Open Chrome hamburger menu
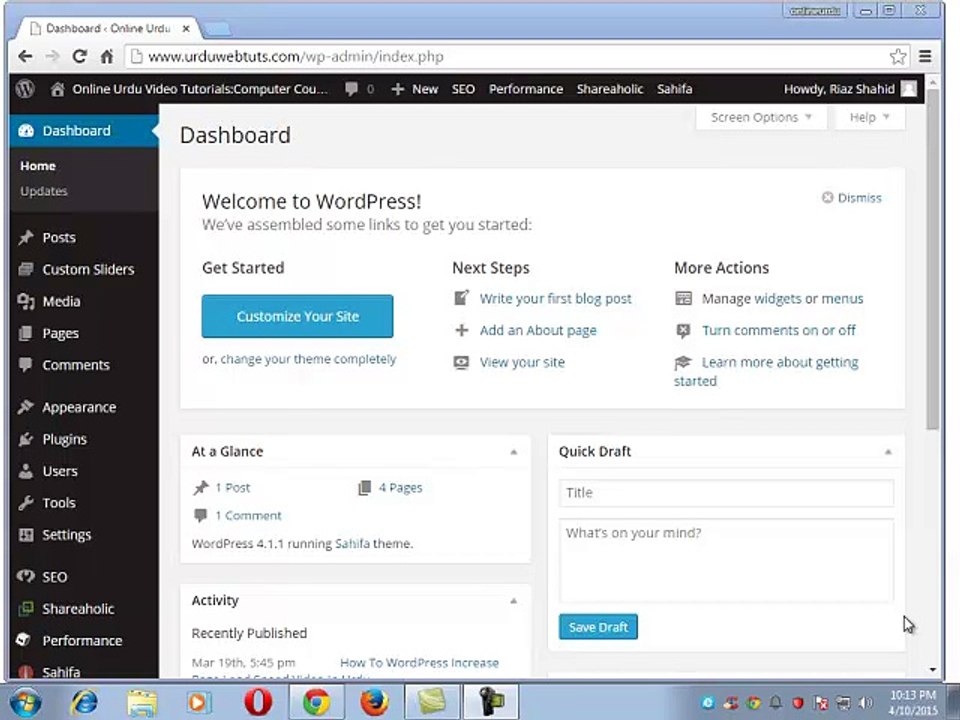This screenshot has width=960, height=720. (x=925, y=56)
